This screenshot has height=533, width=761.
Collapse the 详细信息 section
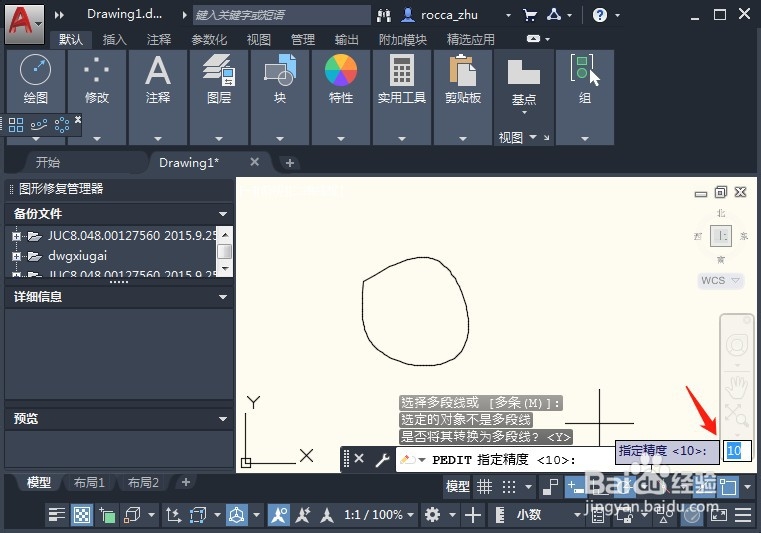tap(223, 297)
